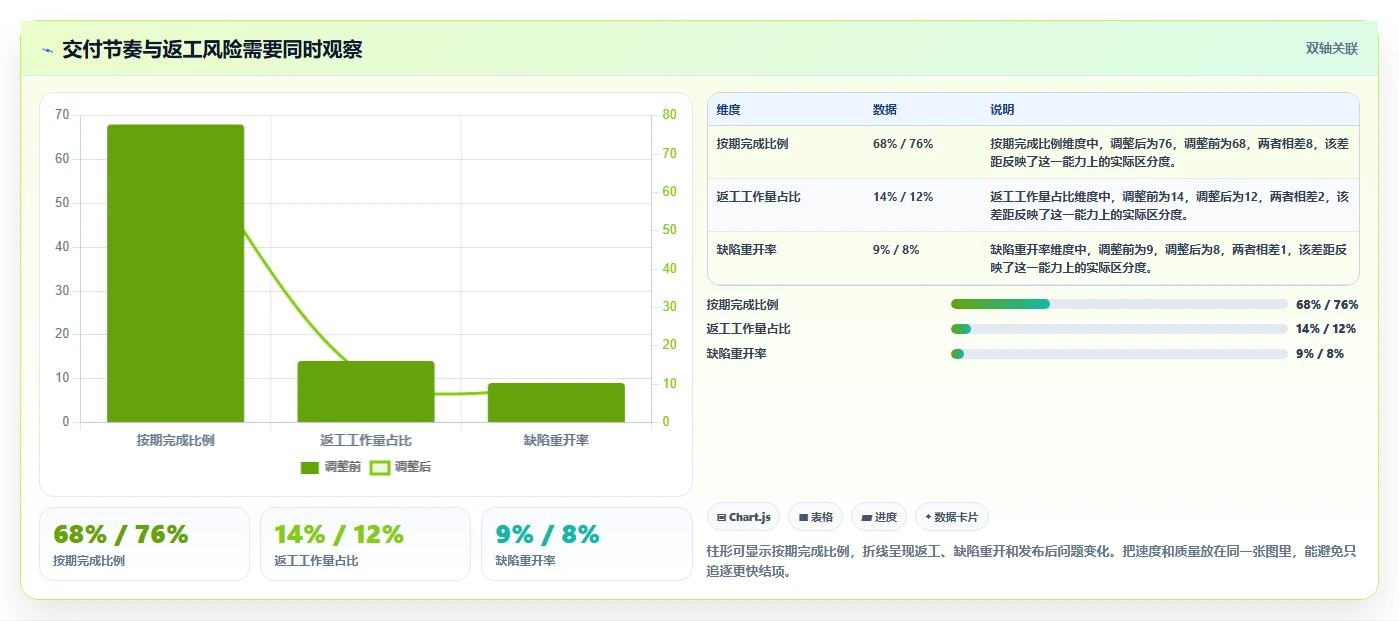Viewport: 1399px width, 621px height.
Task: Click the 按期完成比例 description text in the table
Action: tap(1169, 152)
